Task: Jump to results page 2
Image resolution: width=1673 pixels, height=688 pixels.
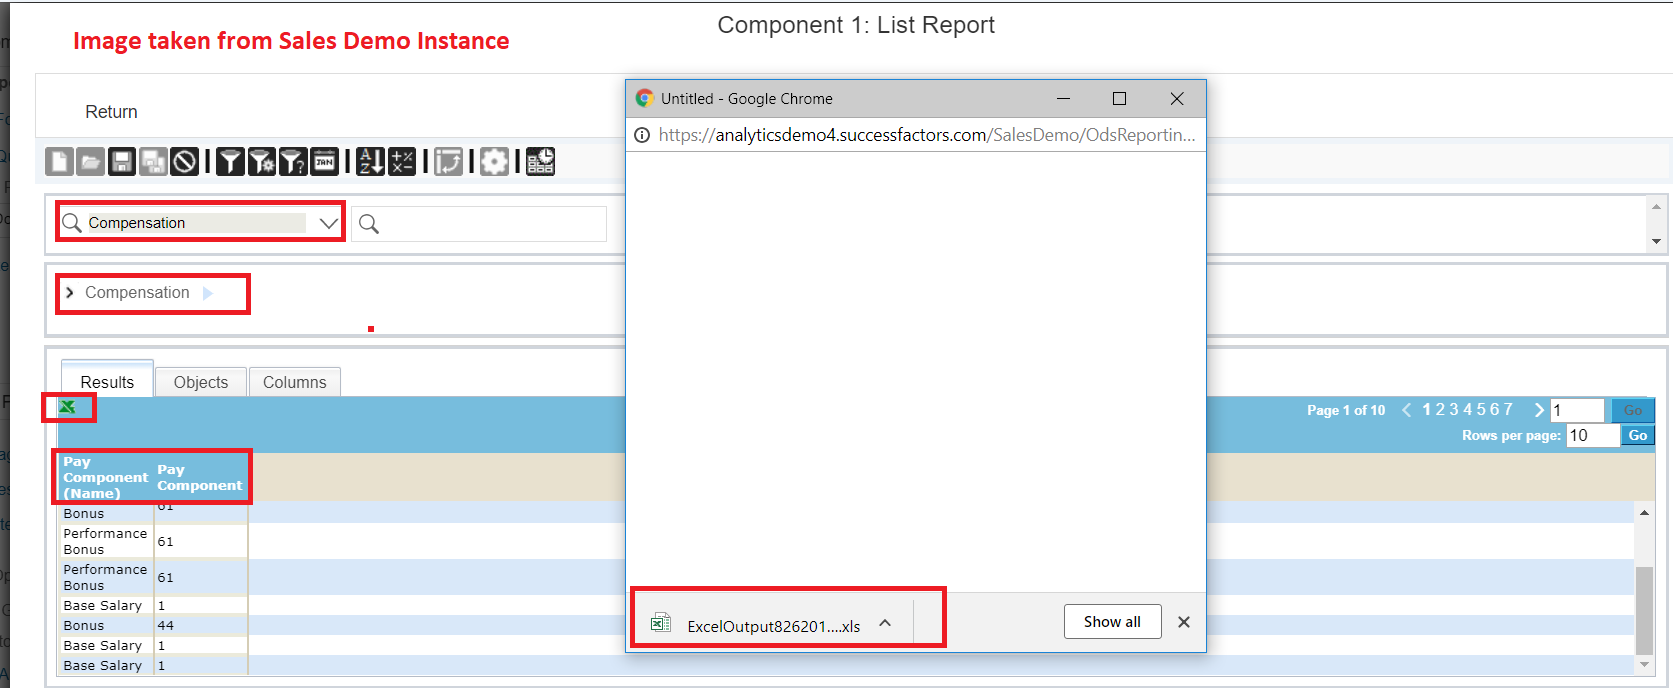Action: (x=1441, y=410)
